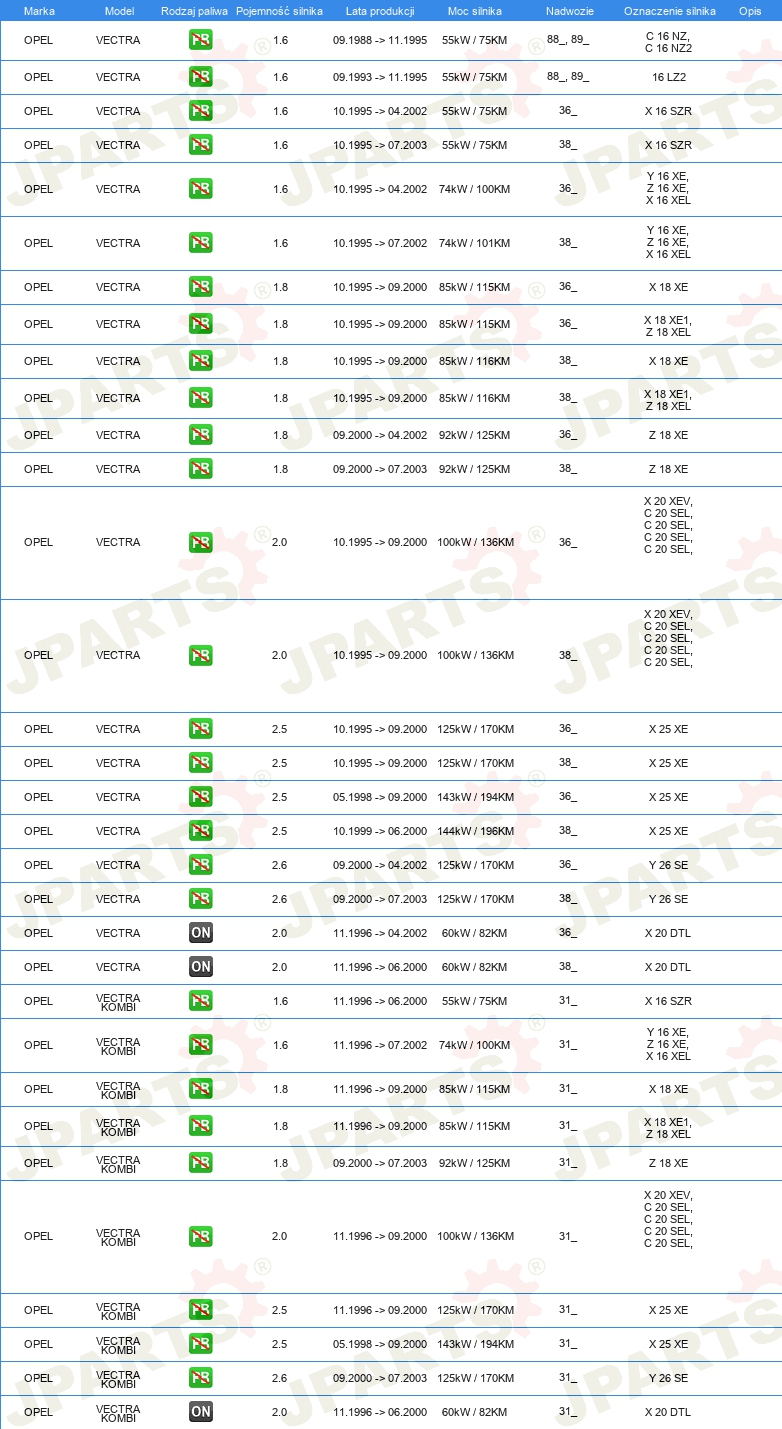Click diesel ON icon in VECTRA 36_ X 20 DTL row

(201, 933)
